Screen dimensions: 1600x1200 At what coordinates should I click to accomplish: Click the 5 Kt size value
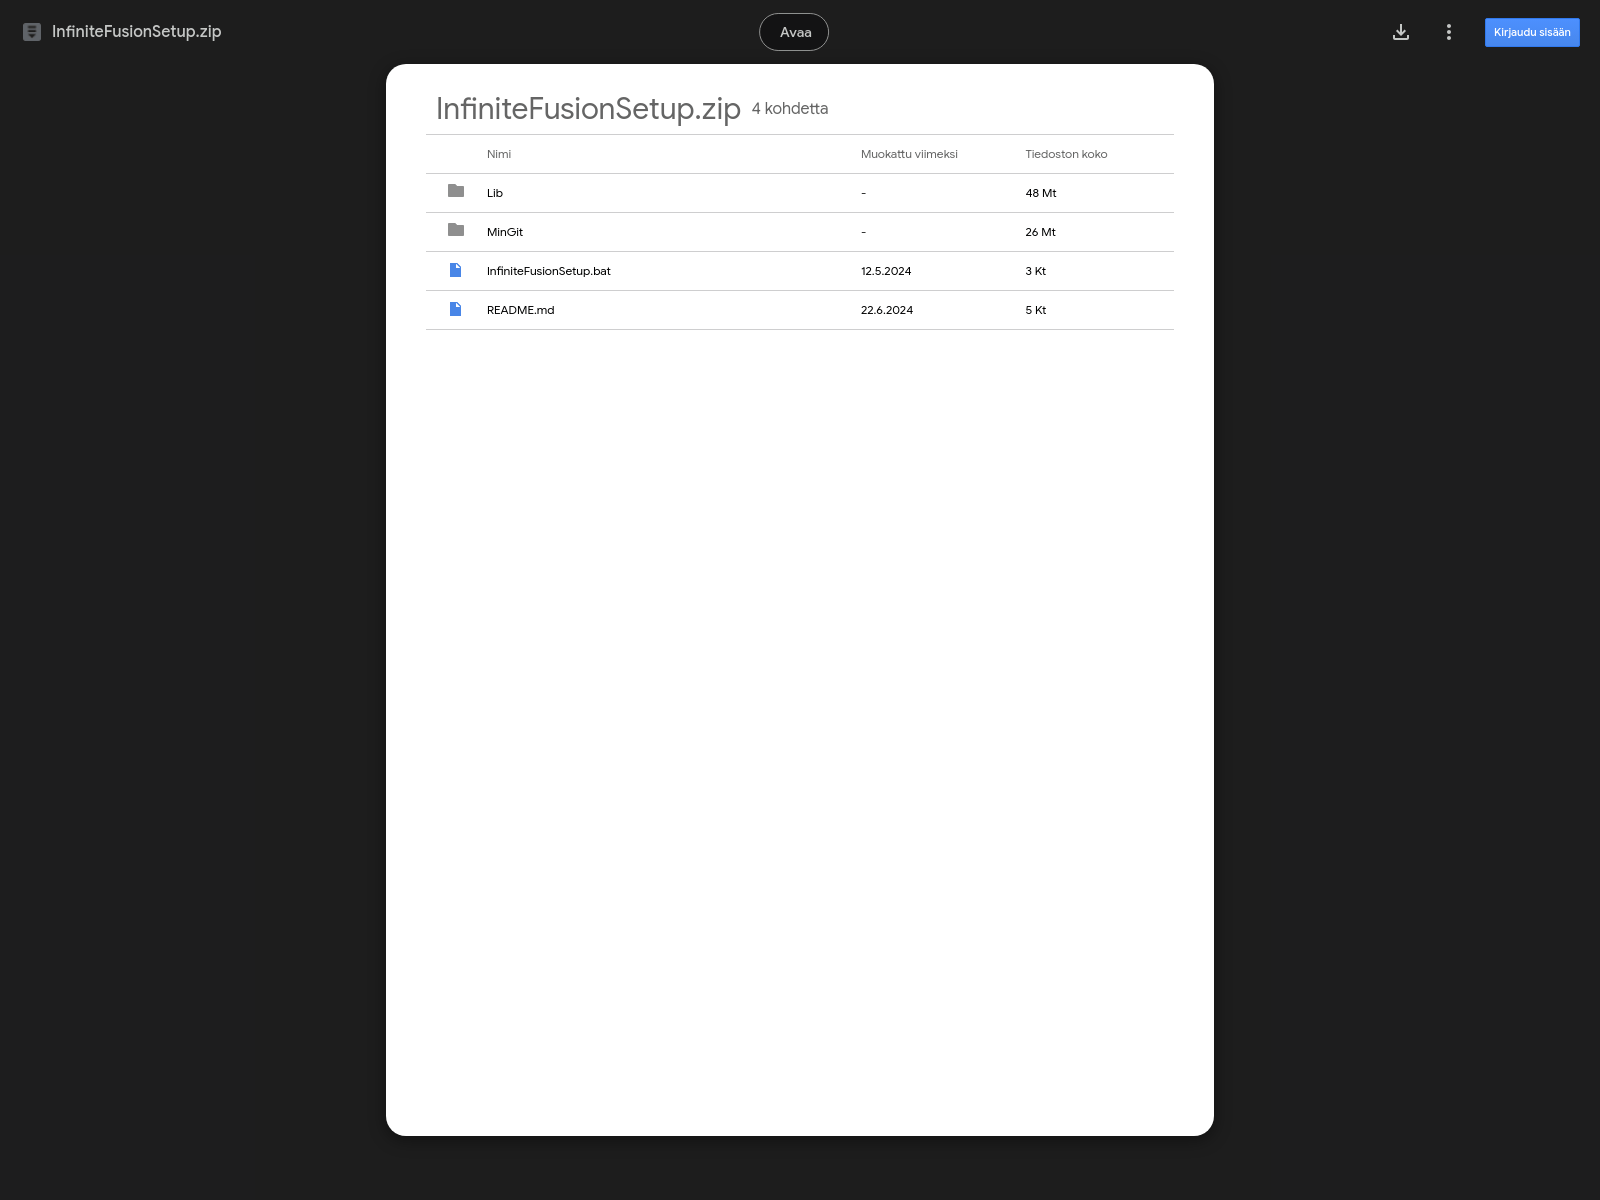(x=1035, y=310)
